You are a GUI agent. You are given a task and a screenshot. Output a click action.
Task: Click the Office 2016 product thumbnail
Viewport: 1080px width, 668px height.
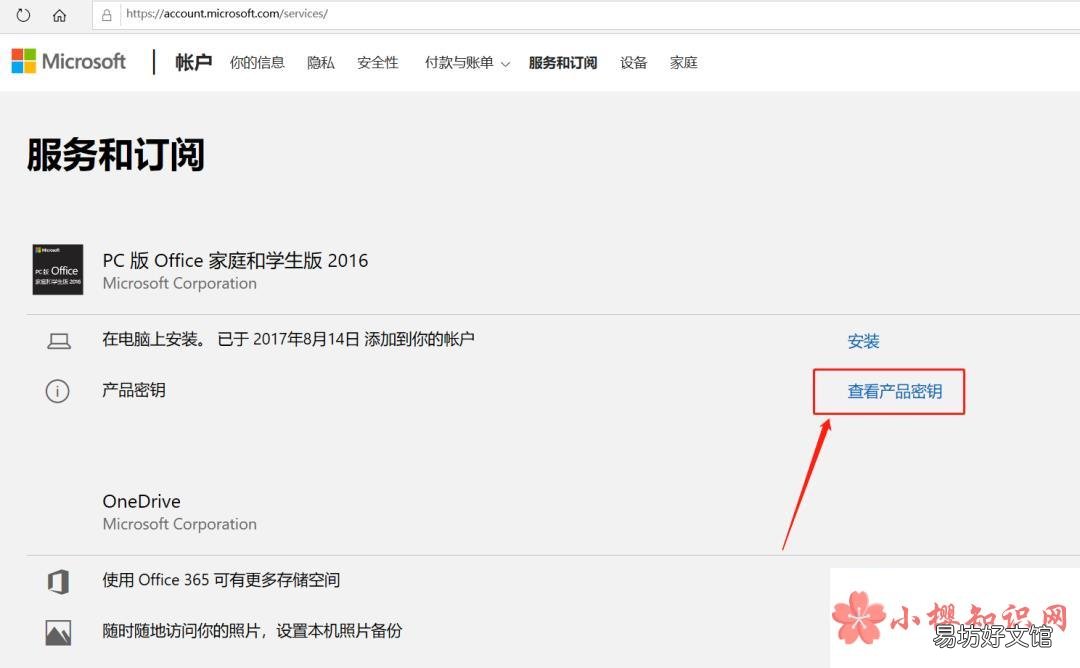click(58, 269)
